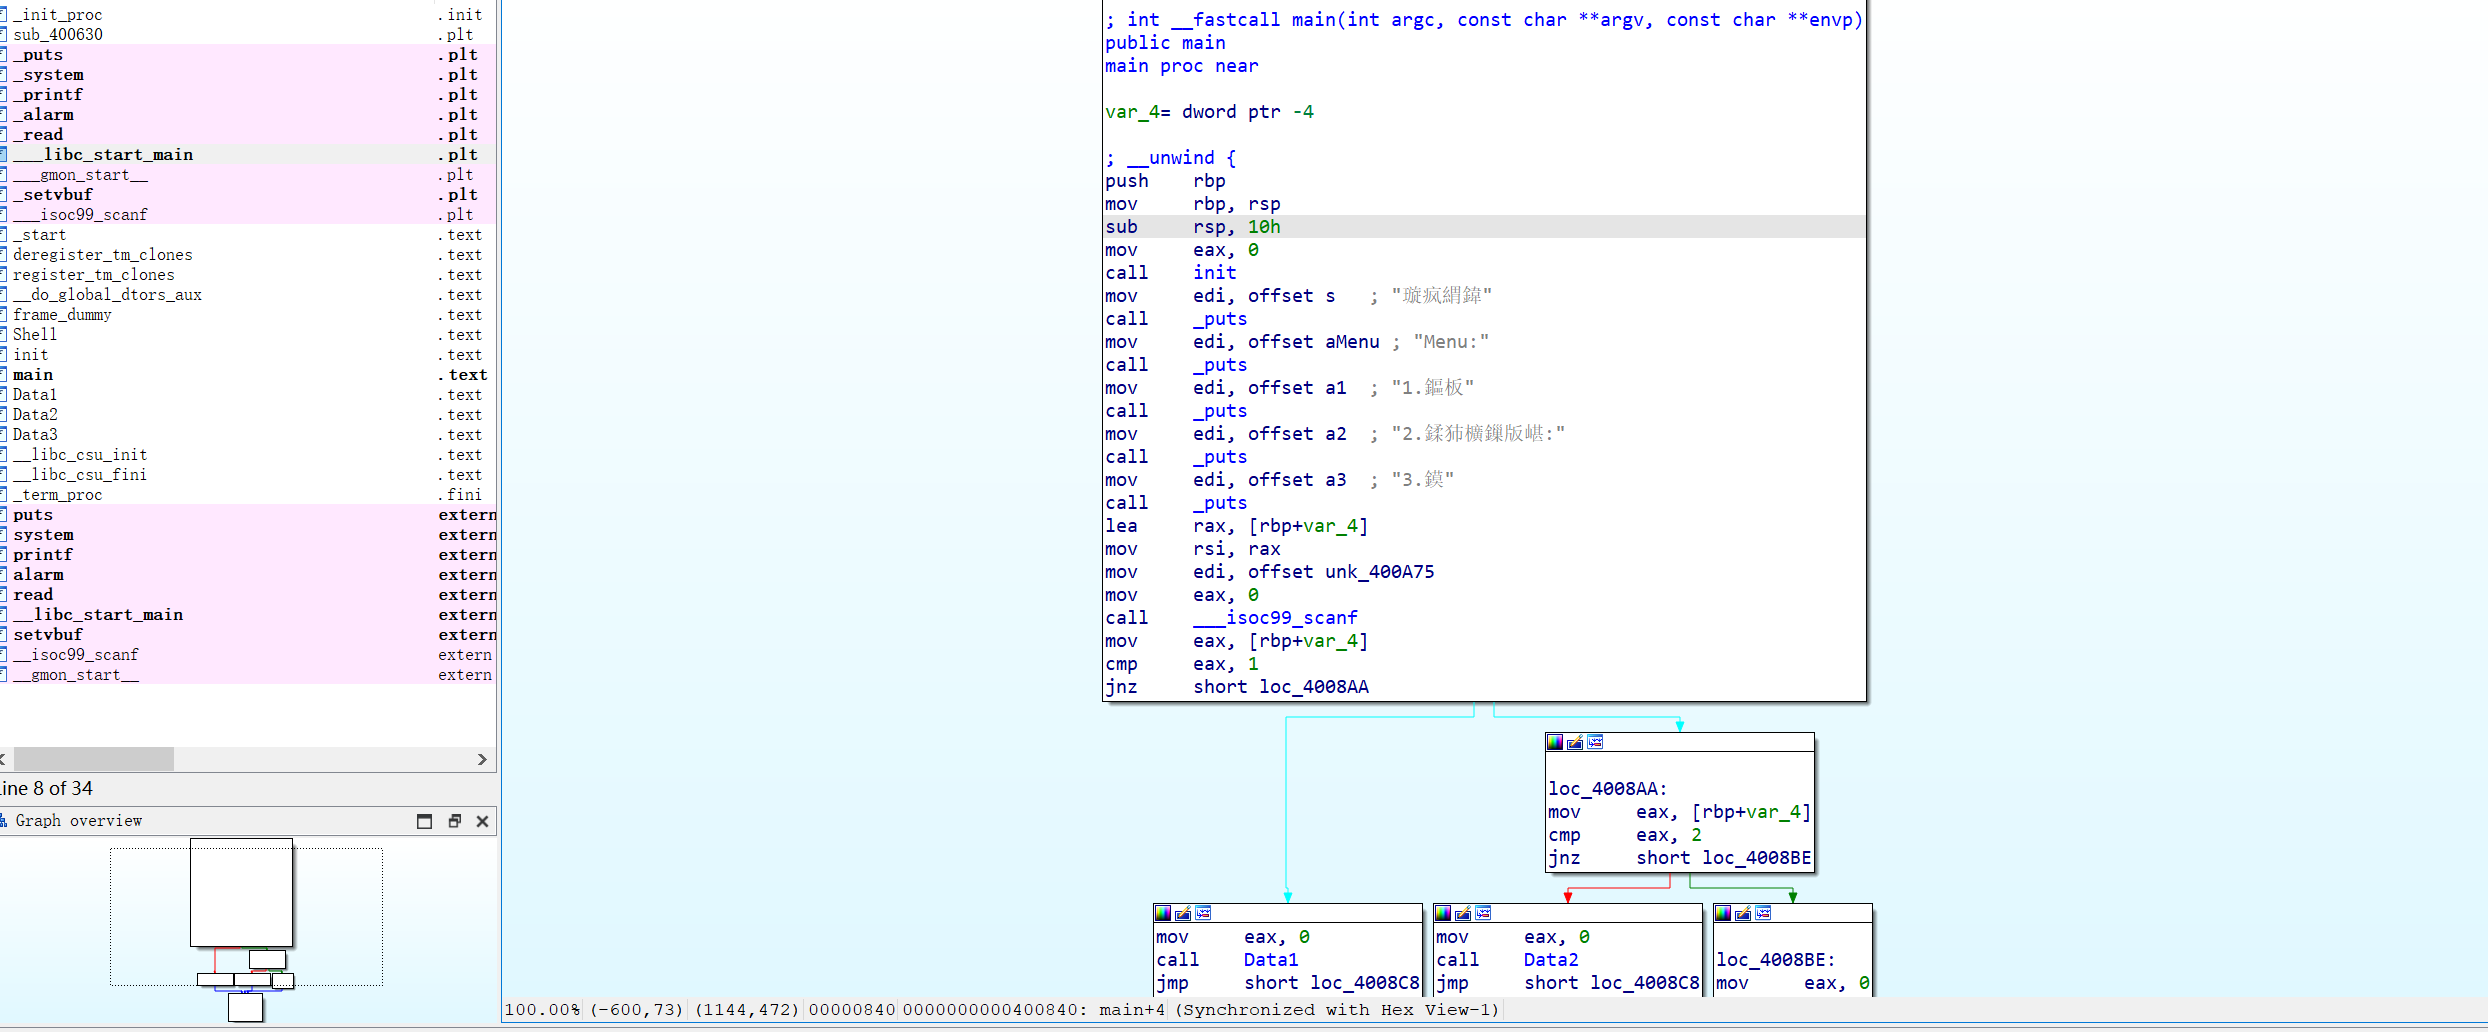
Task: Open node color picker on loc_4008AA block
Action: pos(1555,742)
